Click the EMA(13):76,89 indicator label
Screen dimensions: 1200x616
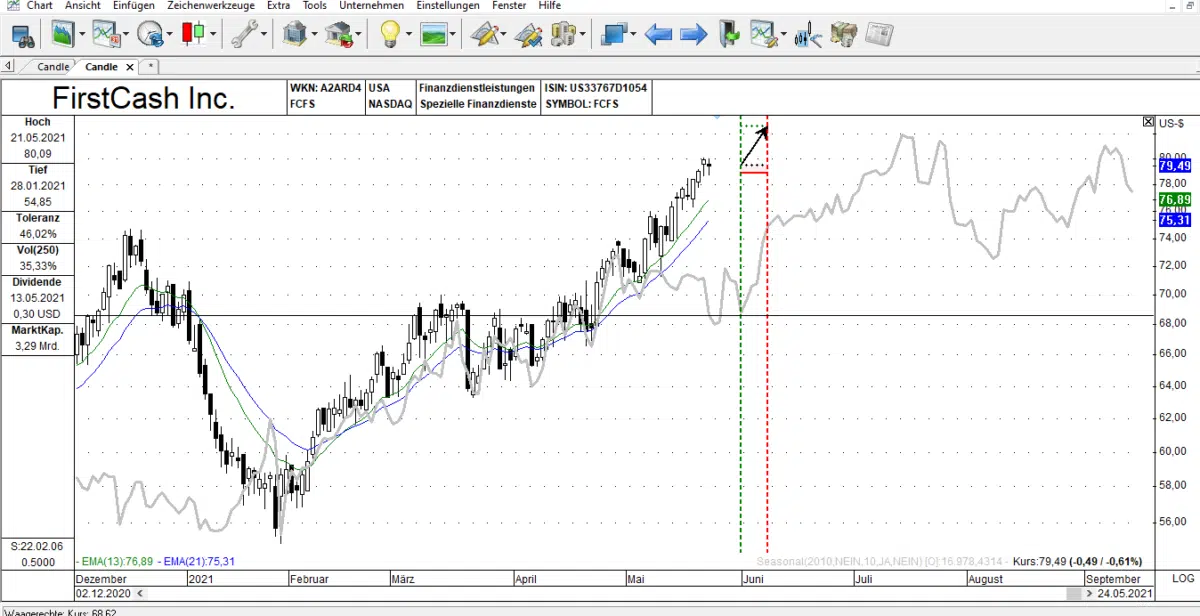point(118,562)
